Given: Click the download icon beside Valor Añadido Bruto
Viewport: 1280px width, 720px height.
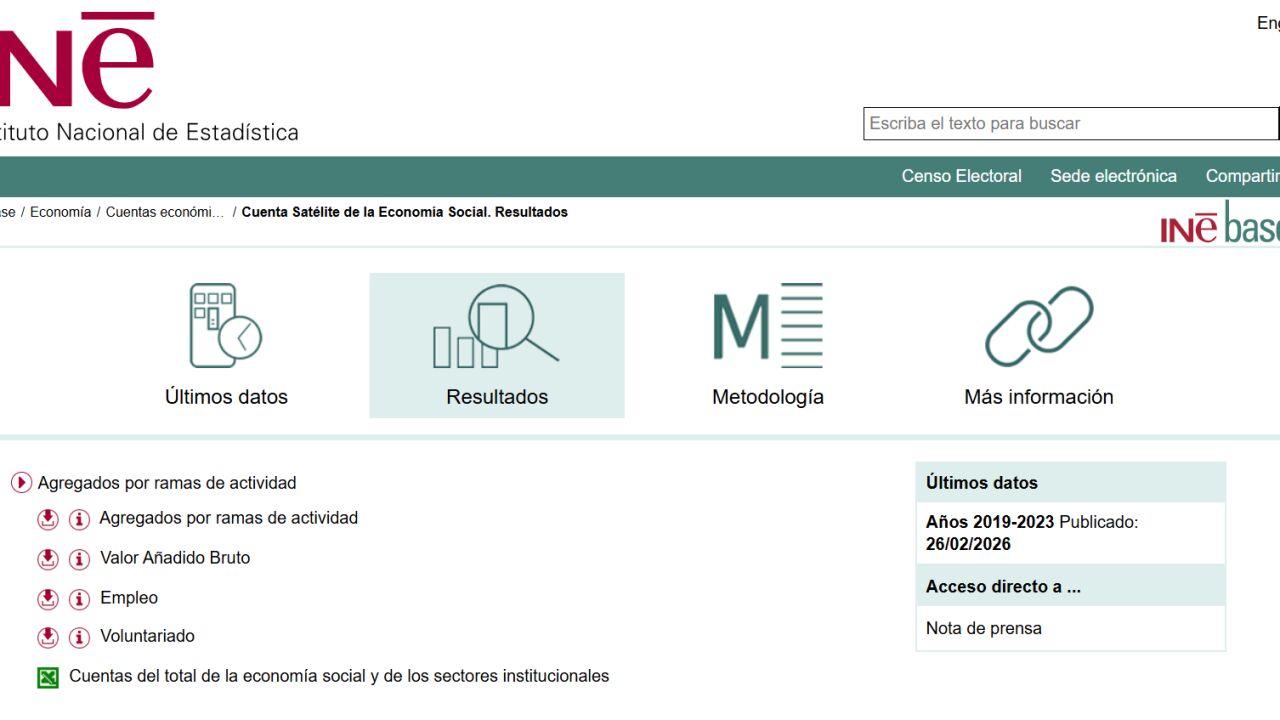Looking at the screenshot, I should [48, 559].
